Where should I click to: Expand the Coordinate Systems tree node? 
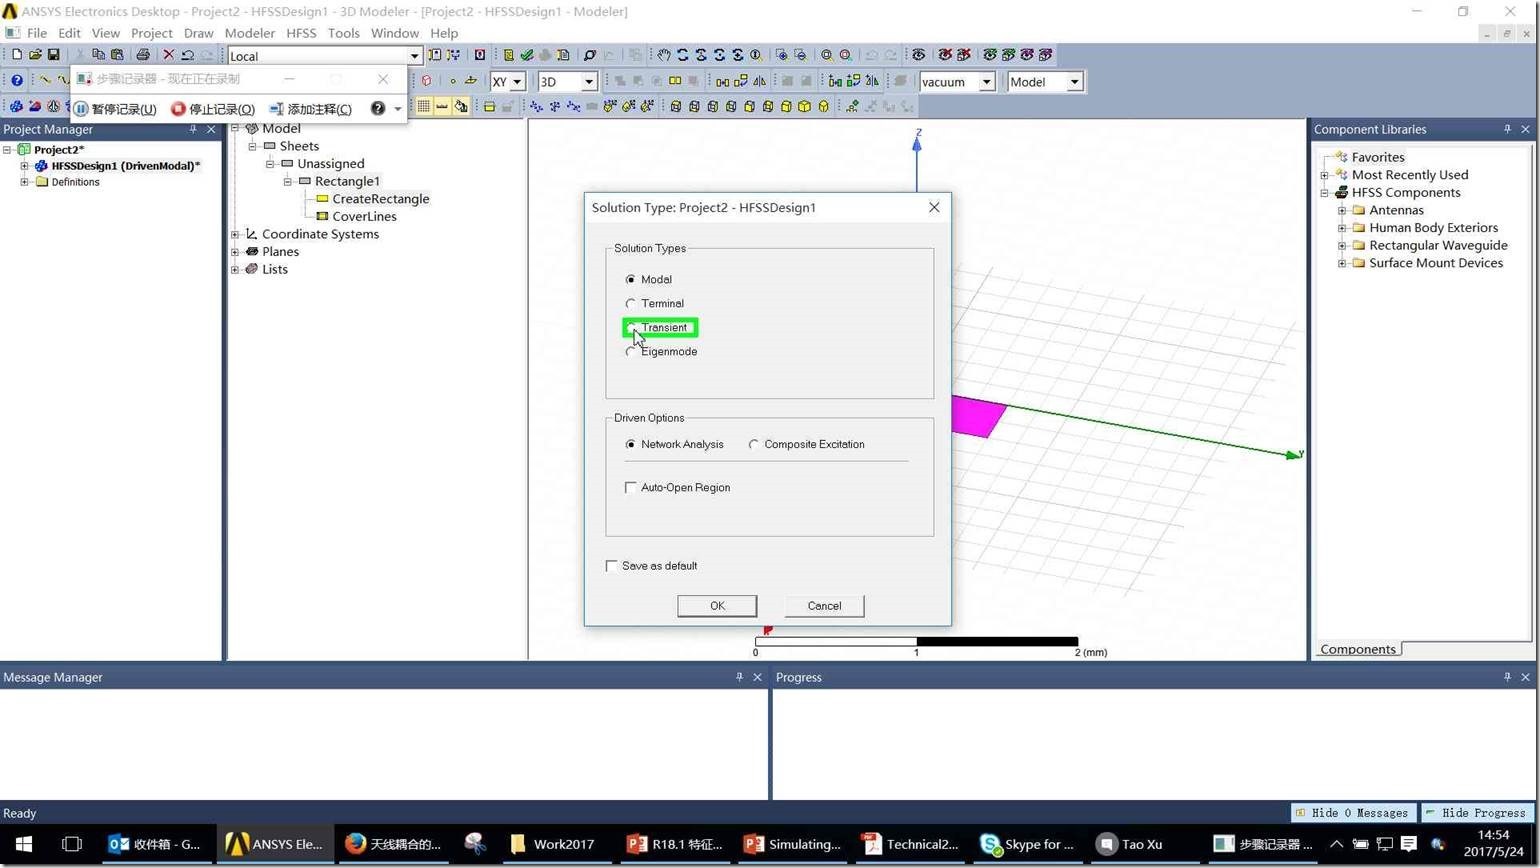235,234
